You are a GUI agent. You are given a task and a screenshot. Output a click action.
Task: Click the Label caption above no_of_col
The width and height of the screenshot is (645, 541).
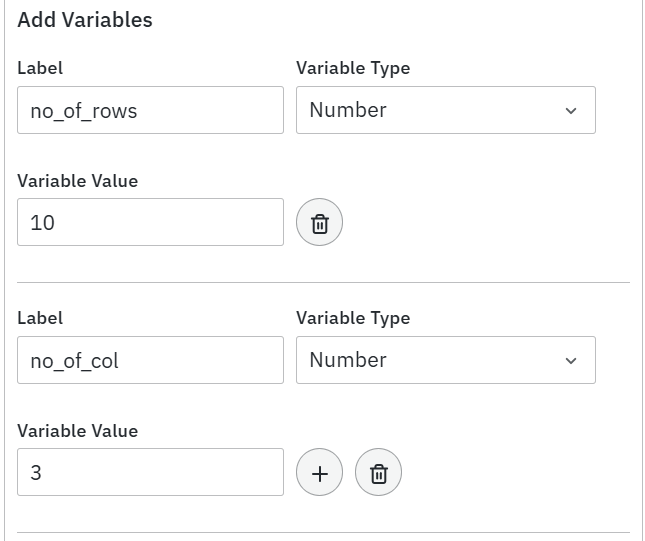pos(40,318)
